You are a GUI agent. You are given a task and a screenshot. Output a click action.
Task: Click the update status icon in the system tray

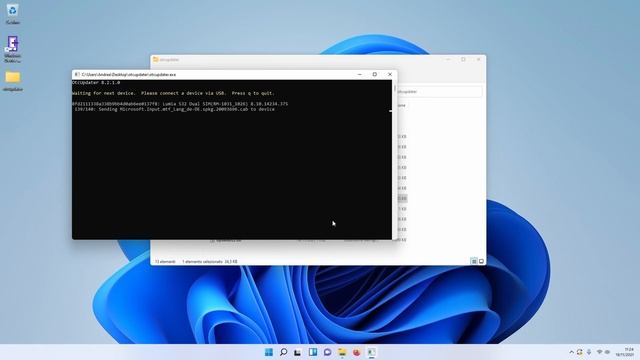tap(580, 352)
